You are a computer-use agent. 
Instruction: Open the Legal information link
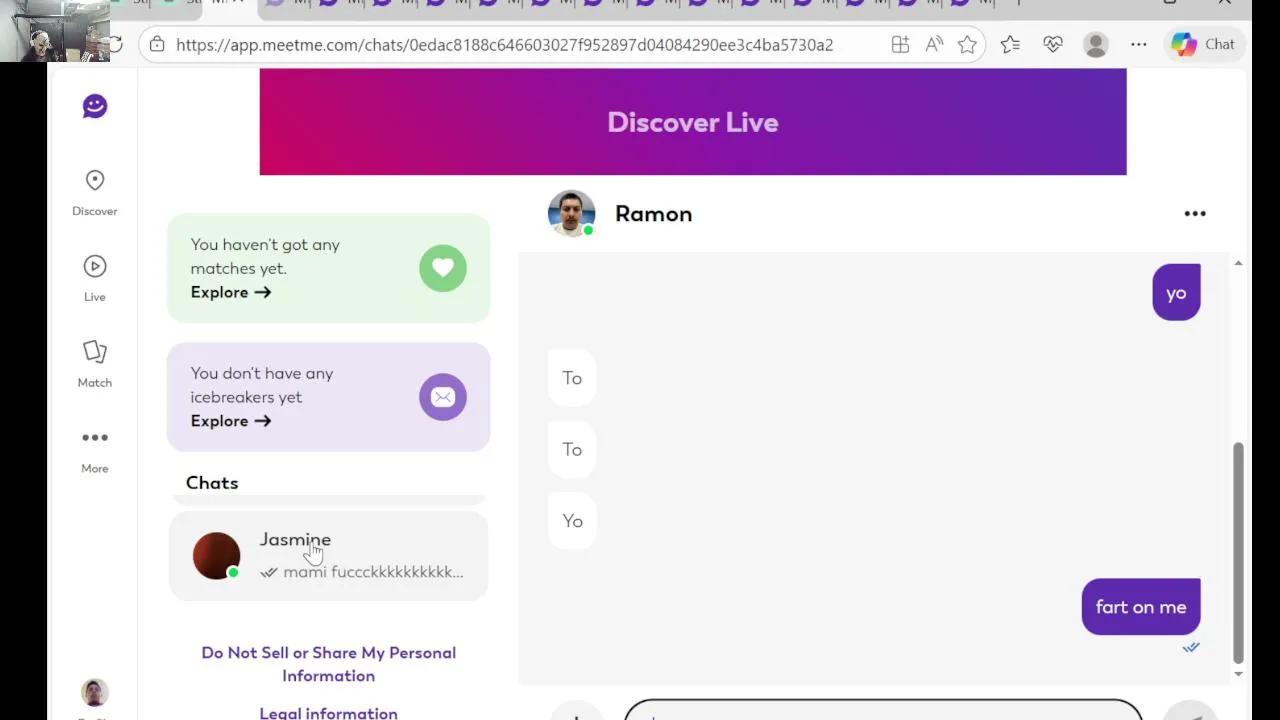click(x=328, y=713)
